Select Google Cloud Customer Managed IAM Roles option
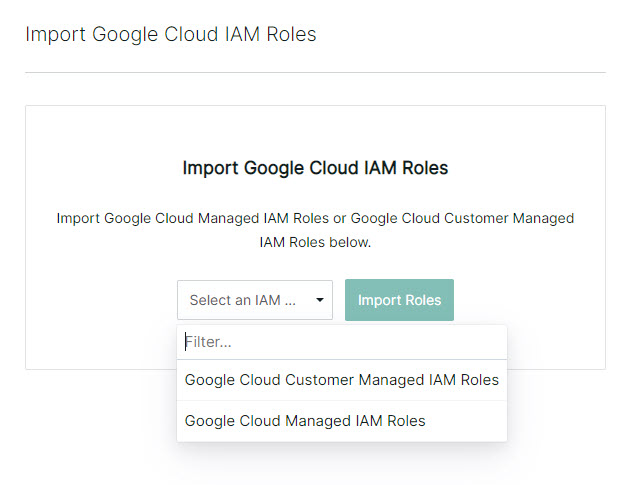 pyautogui.click(x=342, y=380)
